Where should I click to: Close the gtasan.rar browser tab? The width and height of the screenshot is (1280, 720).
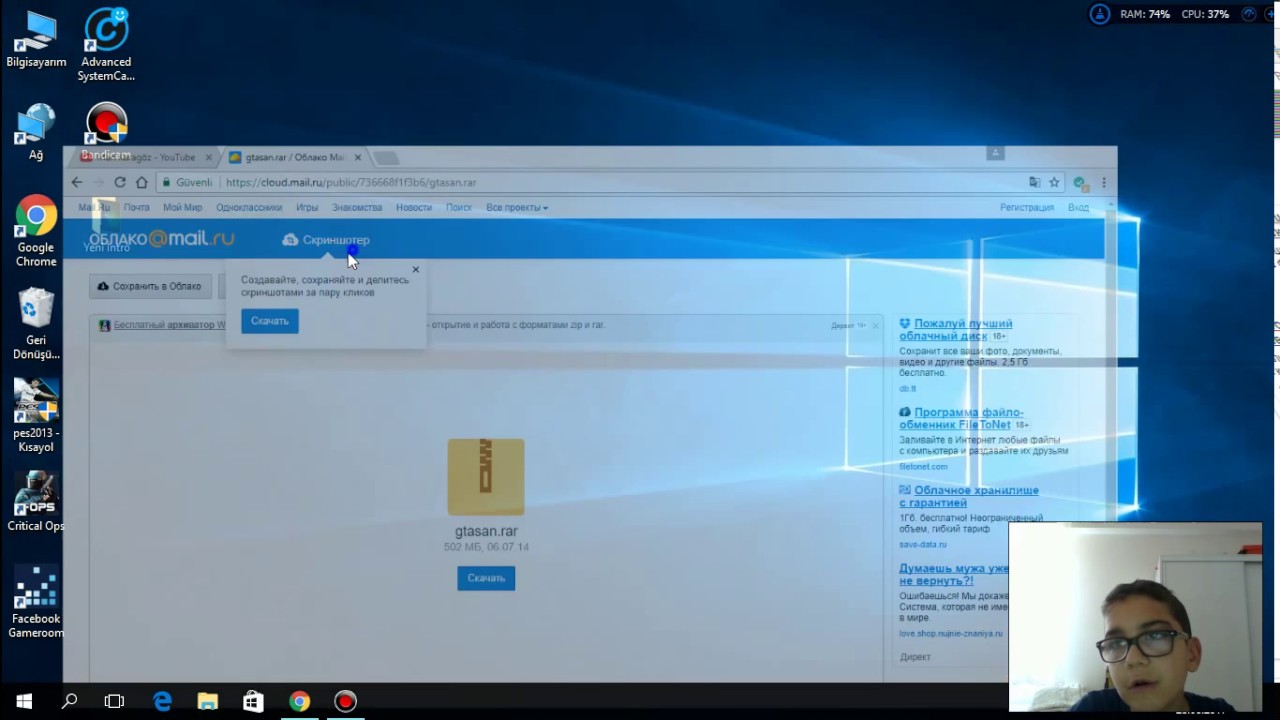click(358, 157)
